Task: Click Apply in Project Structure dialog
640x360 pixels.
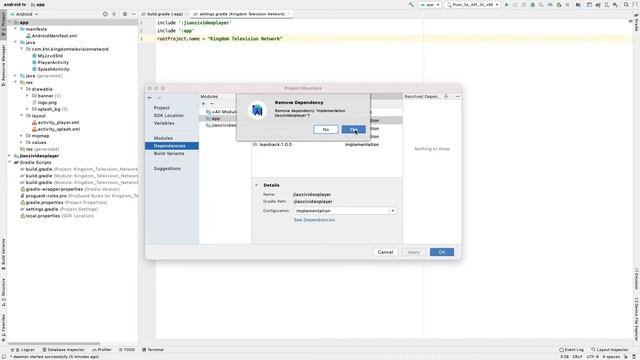Action: pos(413,252)
